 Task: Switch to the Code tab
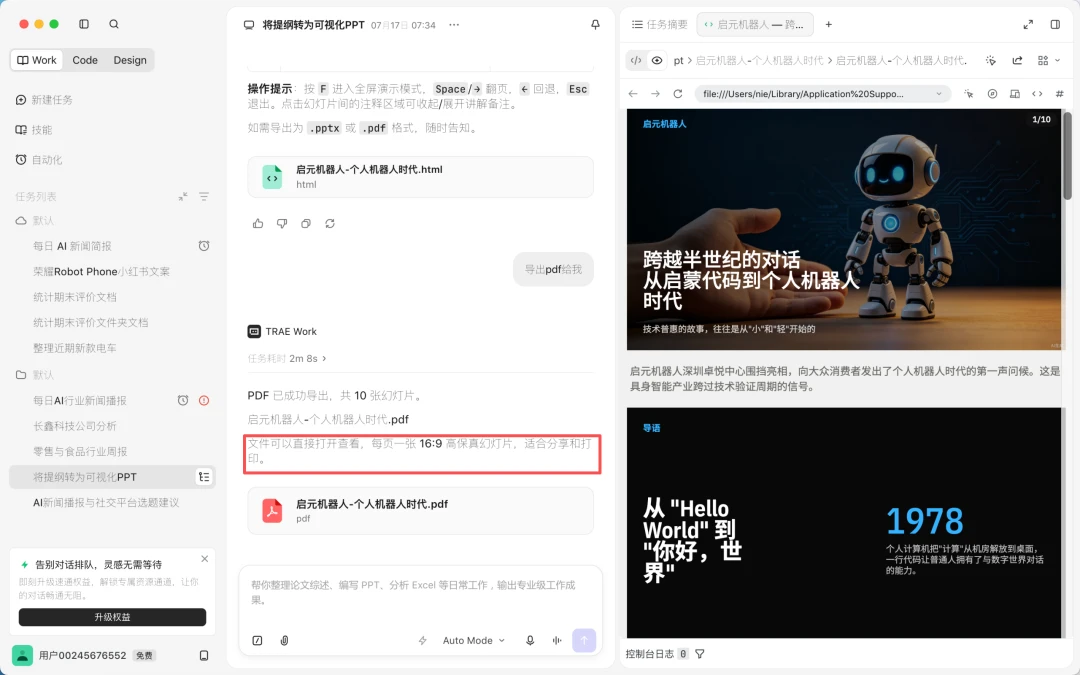85,60
